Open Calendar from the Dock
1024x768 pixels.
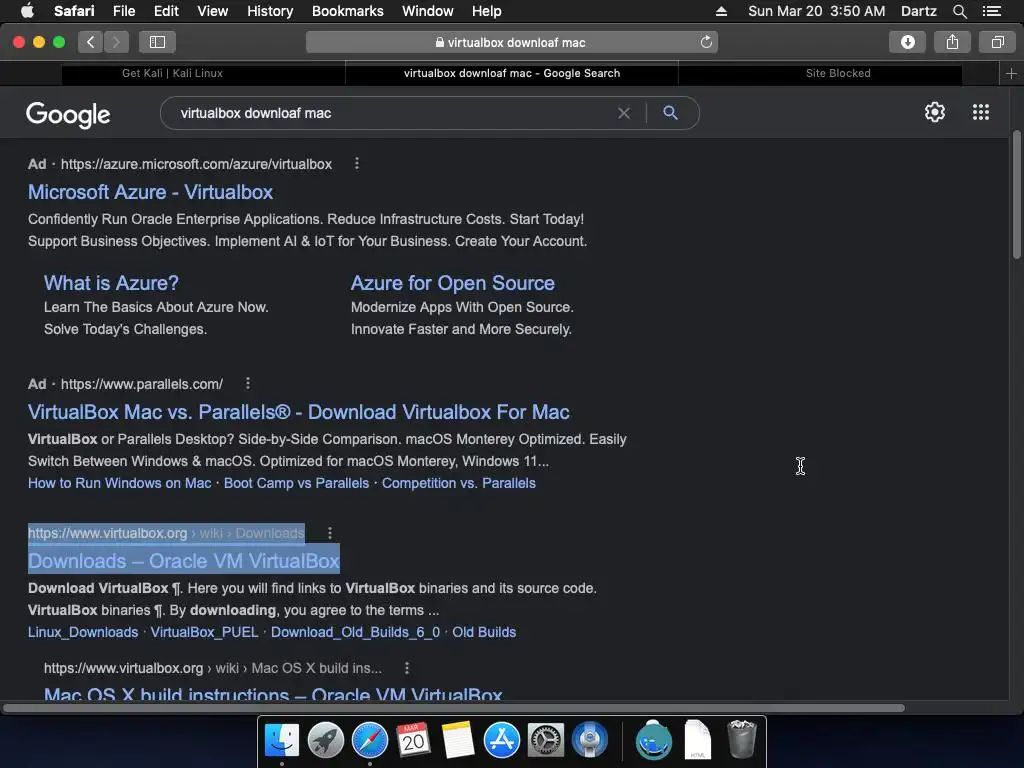(x=413, y=741)
